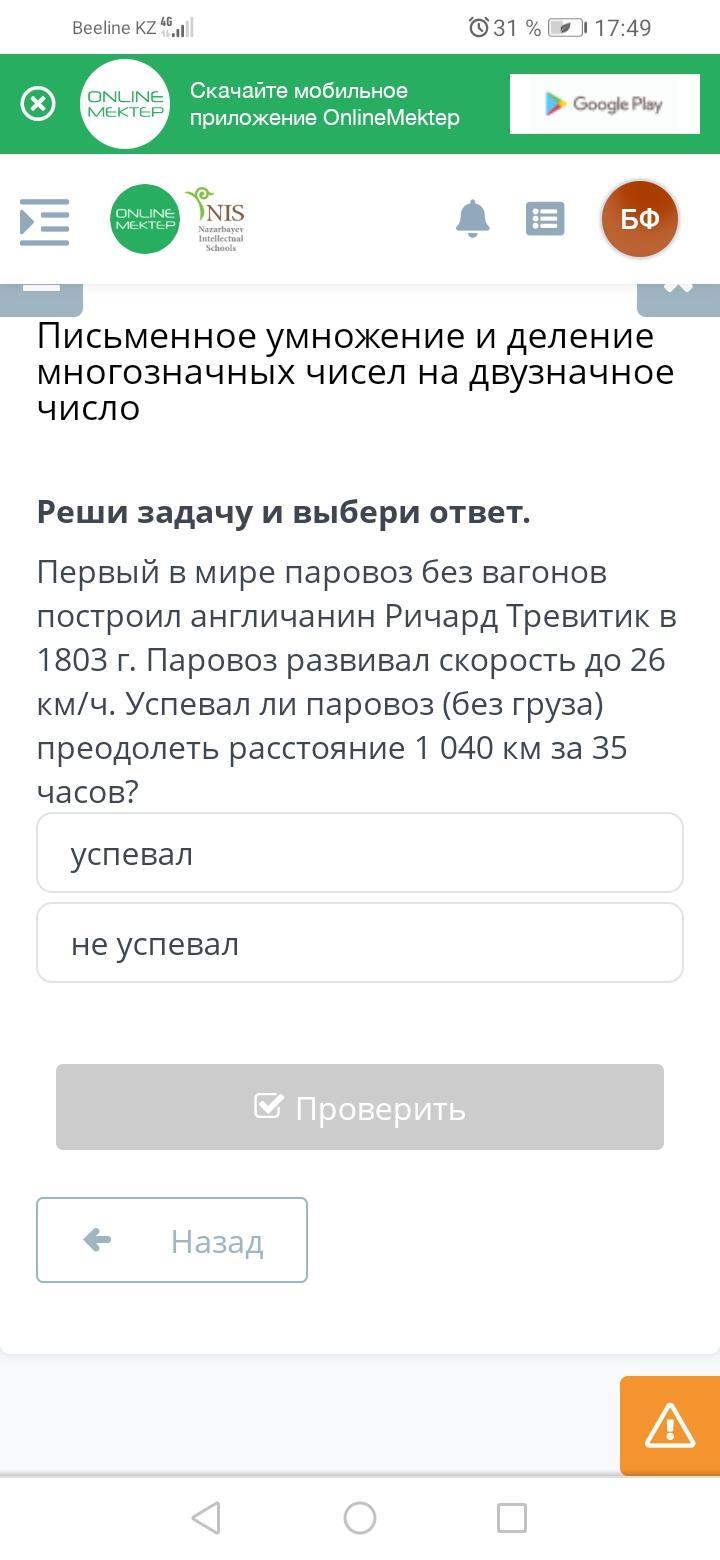Viewport: 720px width, 1560px height.
Task: Tap the "Скачайте мобильное приложение" banner text
Action: pyautogui.click(x=325, y=104)
